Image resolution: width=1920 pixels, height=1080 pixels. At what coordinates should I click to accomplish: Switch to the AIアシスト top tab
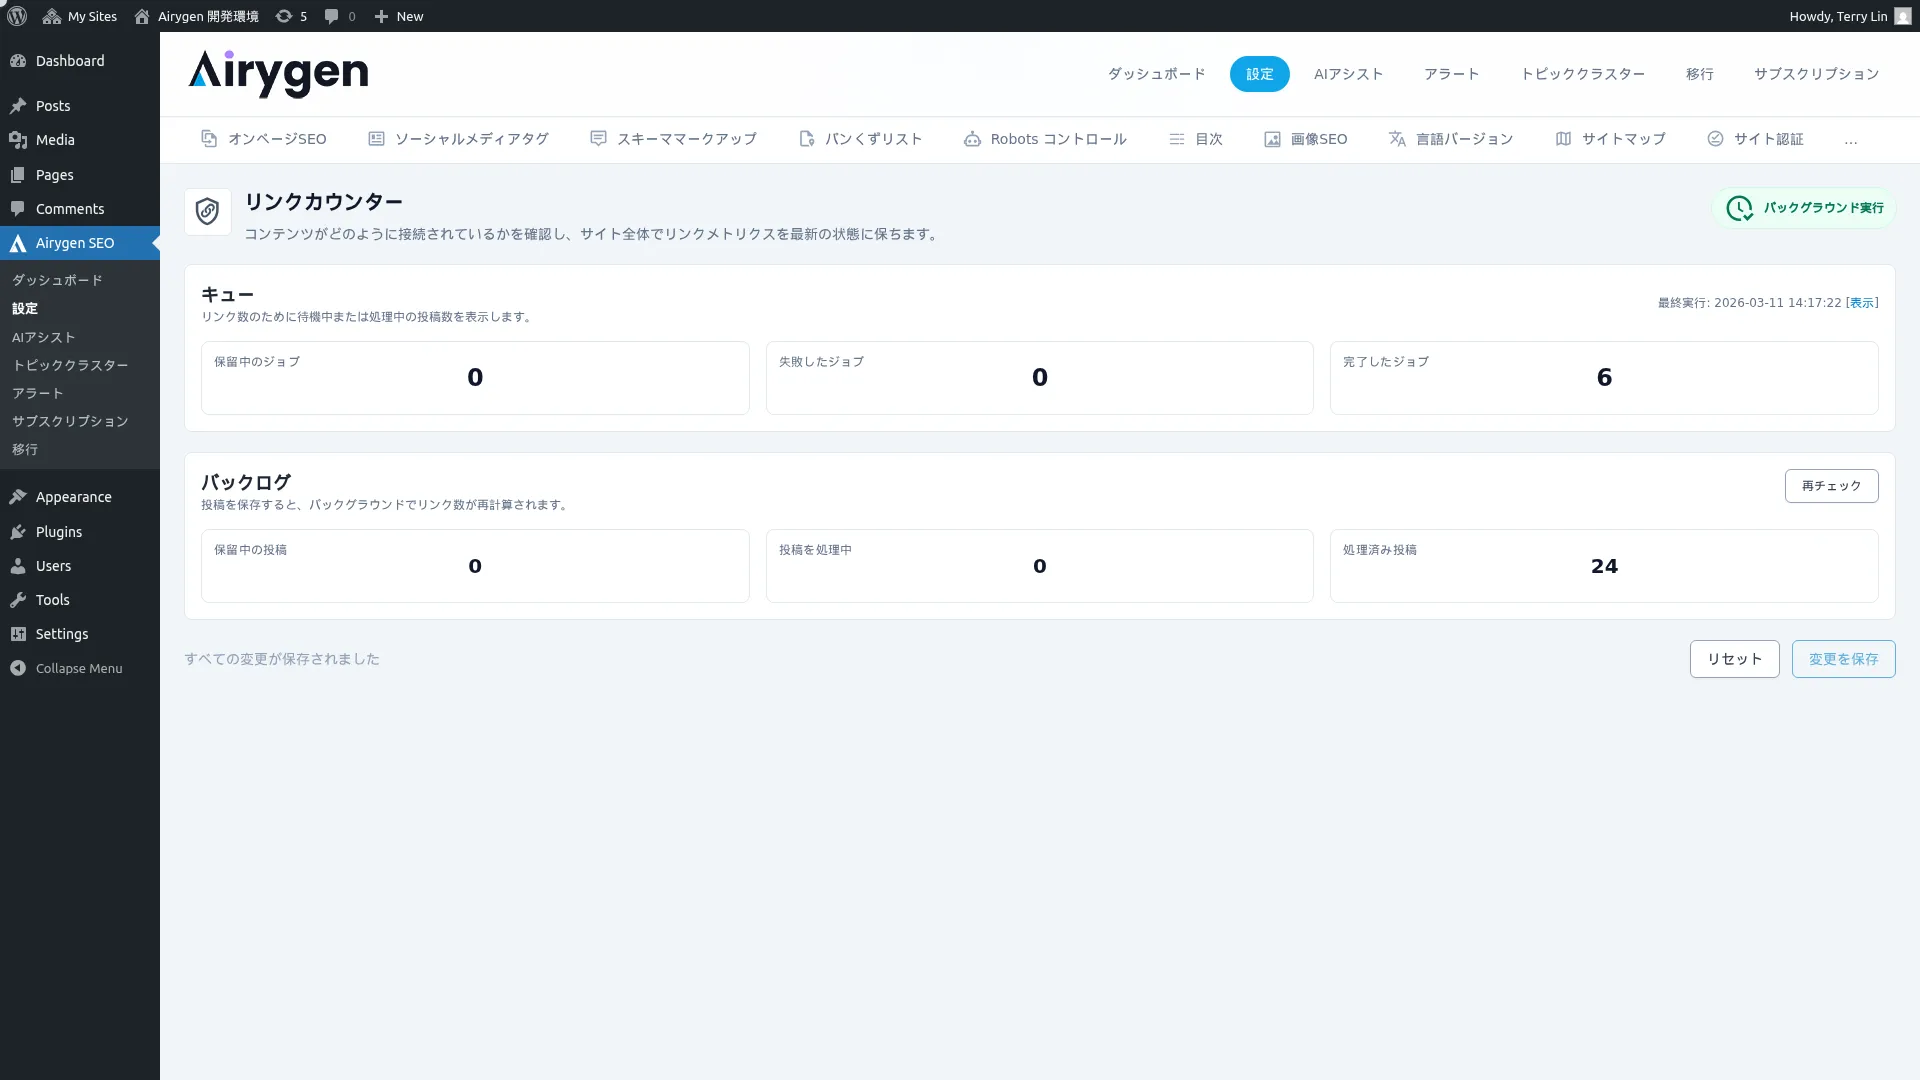(x=1349, y=74)
